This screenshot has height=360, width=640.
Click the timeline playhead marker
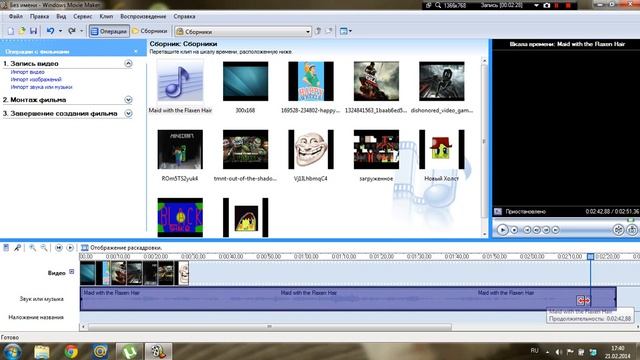pyautogui.click(x=590, y=257)
